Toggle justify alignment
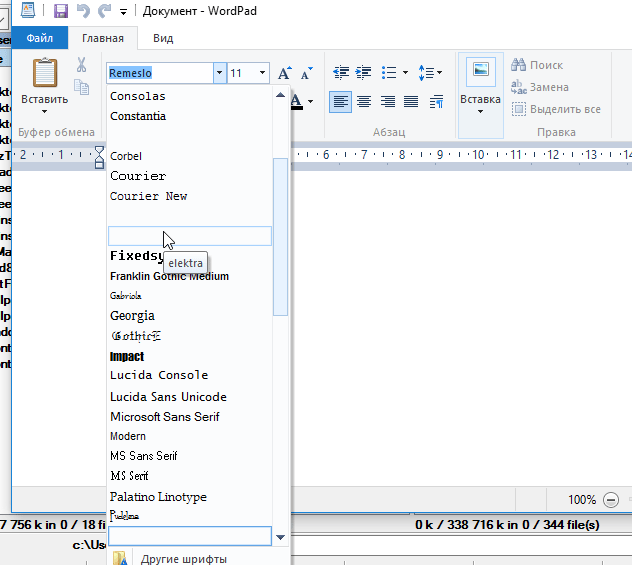The height and width of the screenshot is (565, 632). point(411,102)
